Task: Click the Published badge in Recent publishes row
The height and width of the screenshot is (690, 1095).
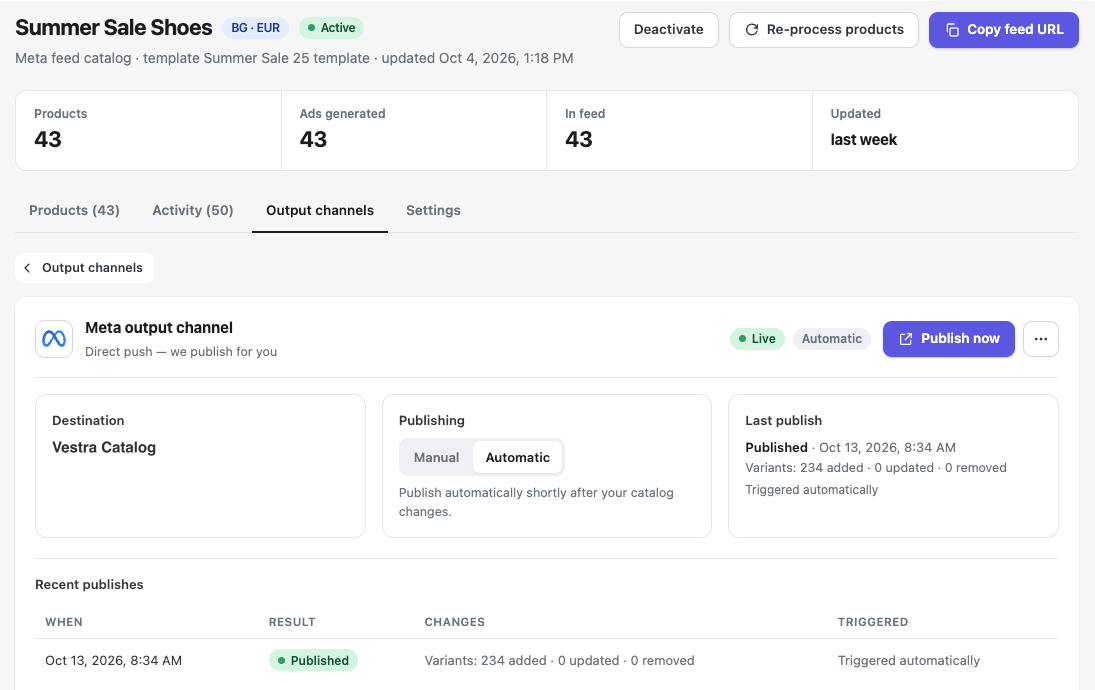Action: [313, 661]
